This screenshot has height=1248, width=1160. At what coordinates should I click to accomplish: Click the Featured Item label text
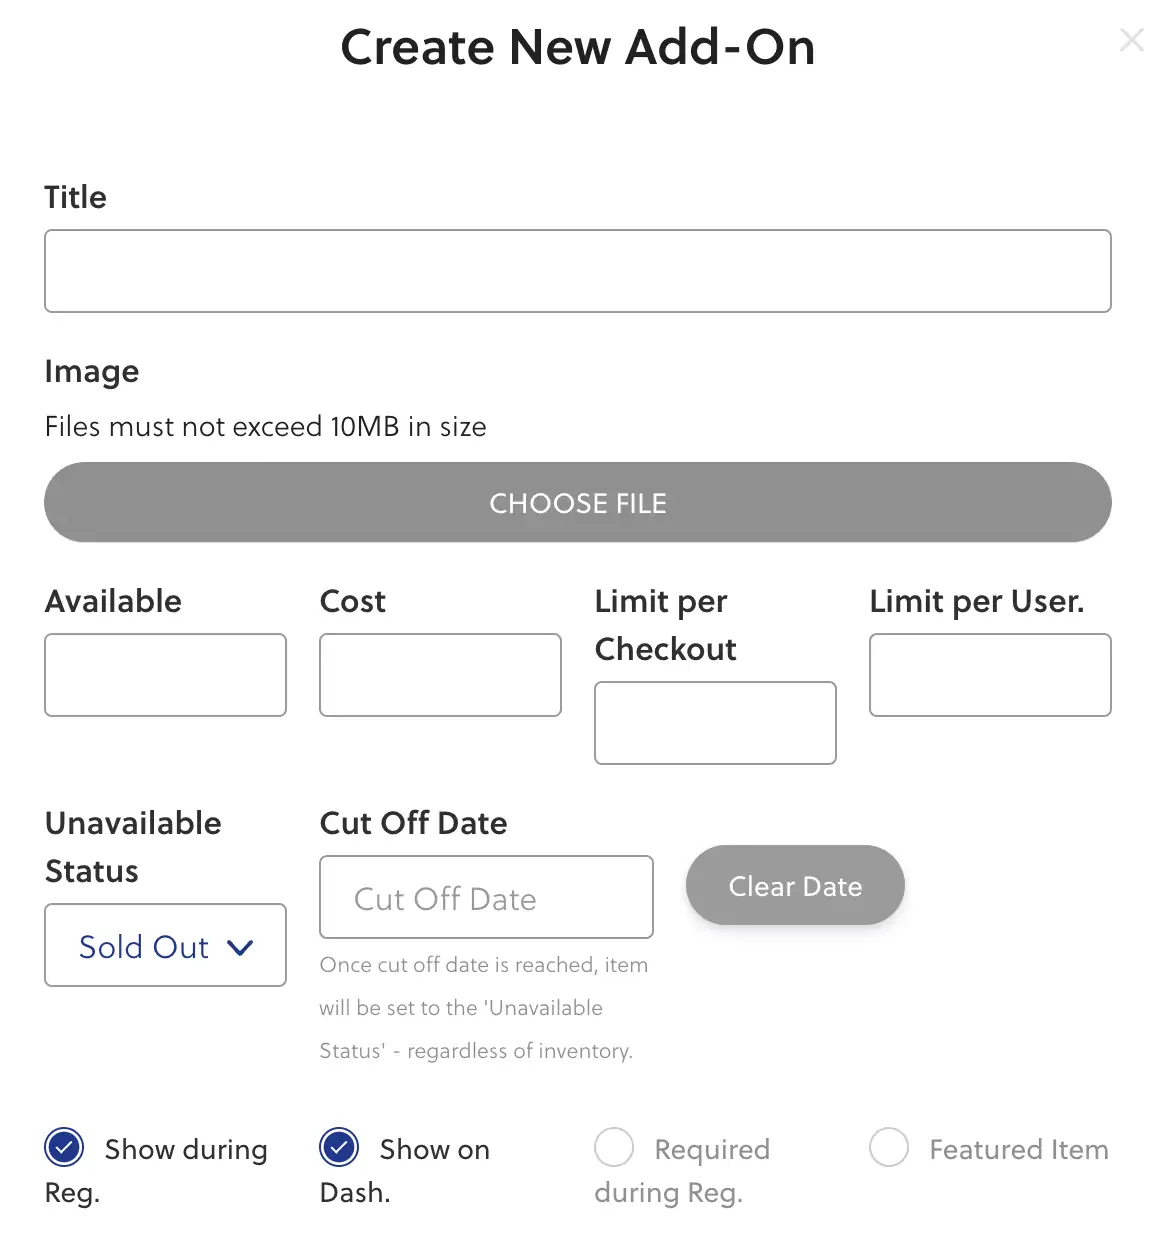click(x=1019, y=1150)
